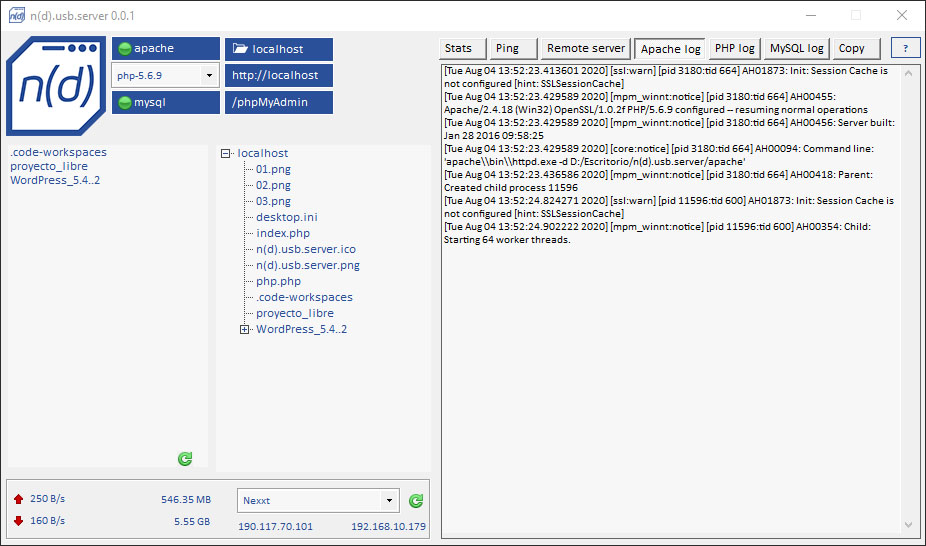Image resolution: width=926 pixels, height=546 pixels.
Task: Click the 250 B/s upload speed
Action: 47,499
